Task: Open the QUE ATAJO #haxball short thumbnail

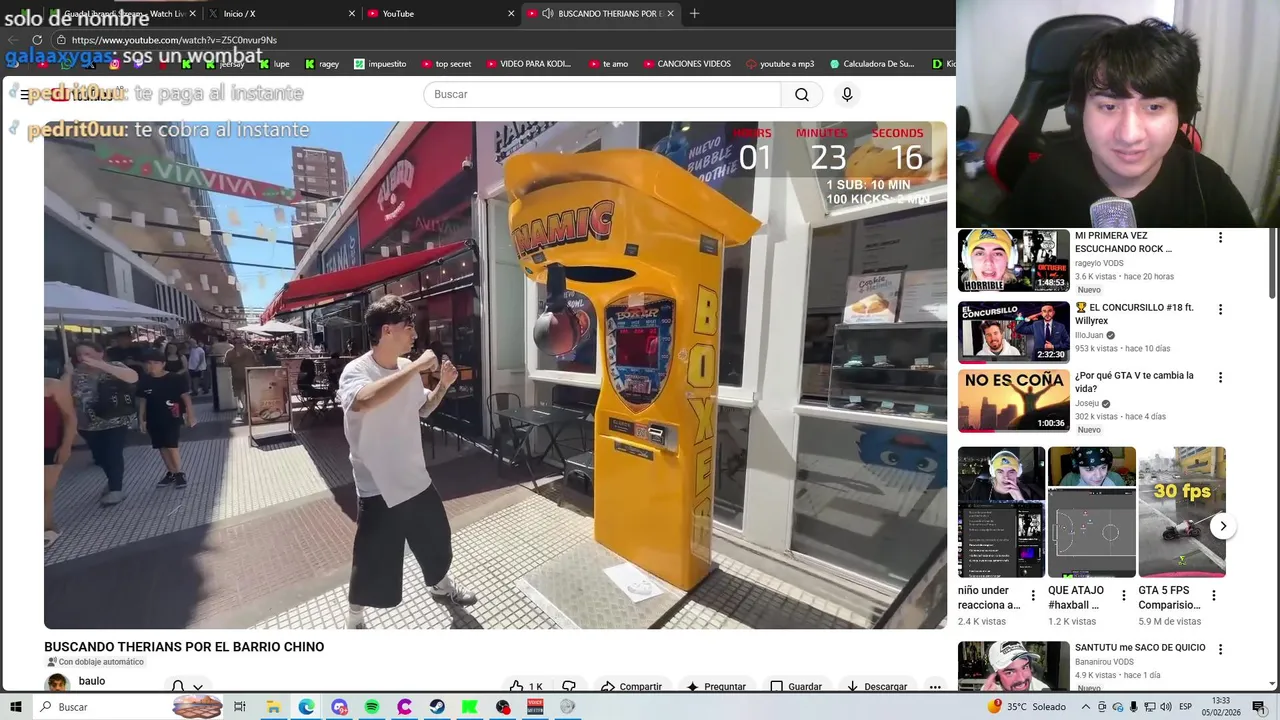Action: [x=1092, y=512]
